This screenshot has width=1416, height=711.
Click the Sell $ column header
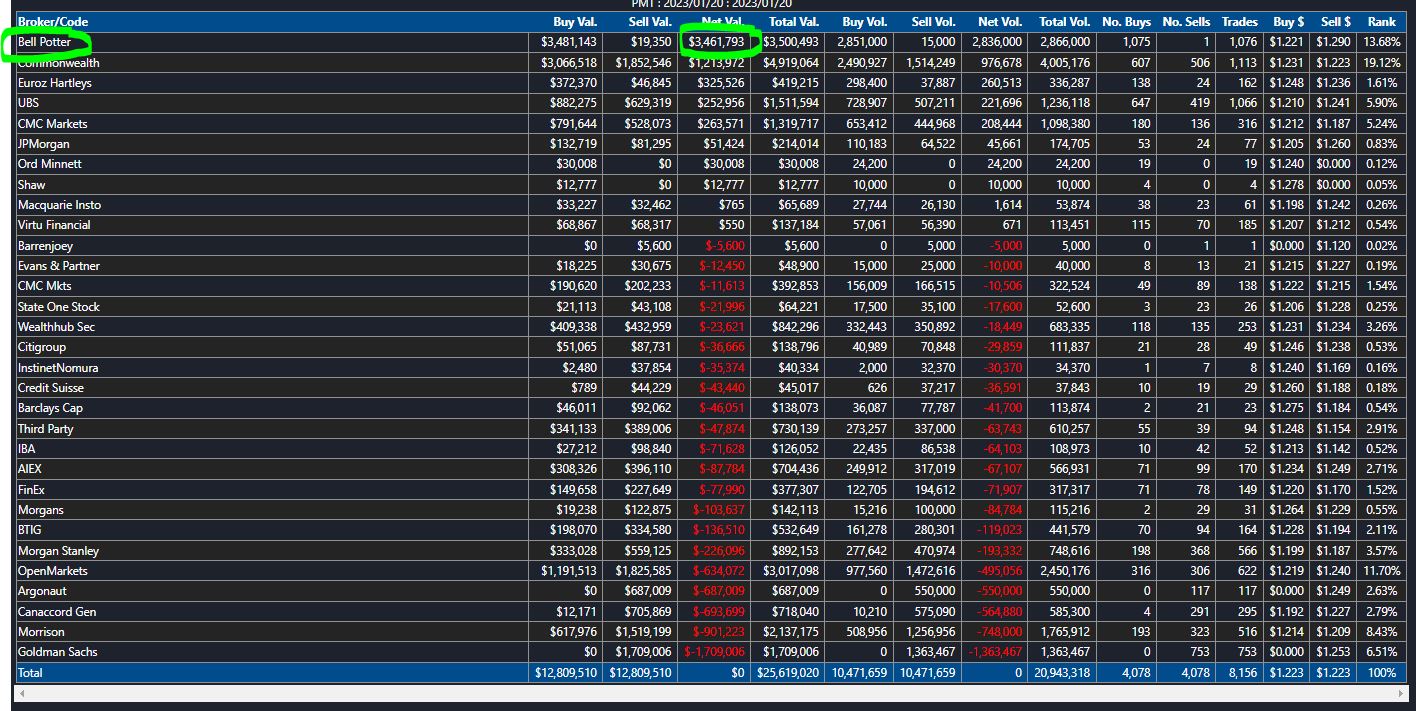tap(1336, 22)
